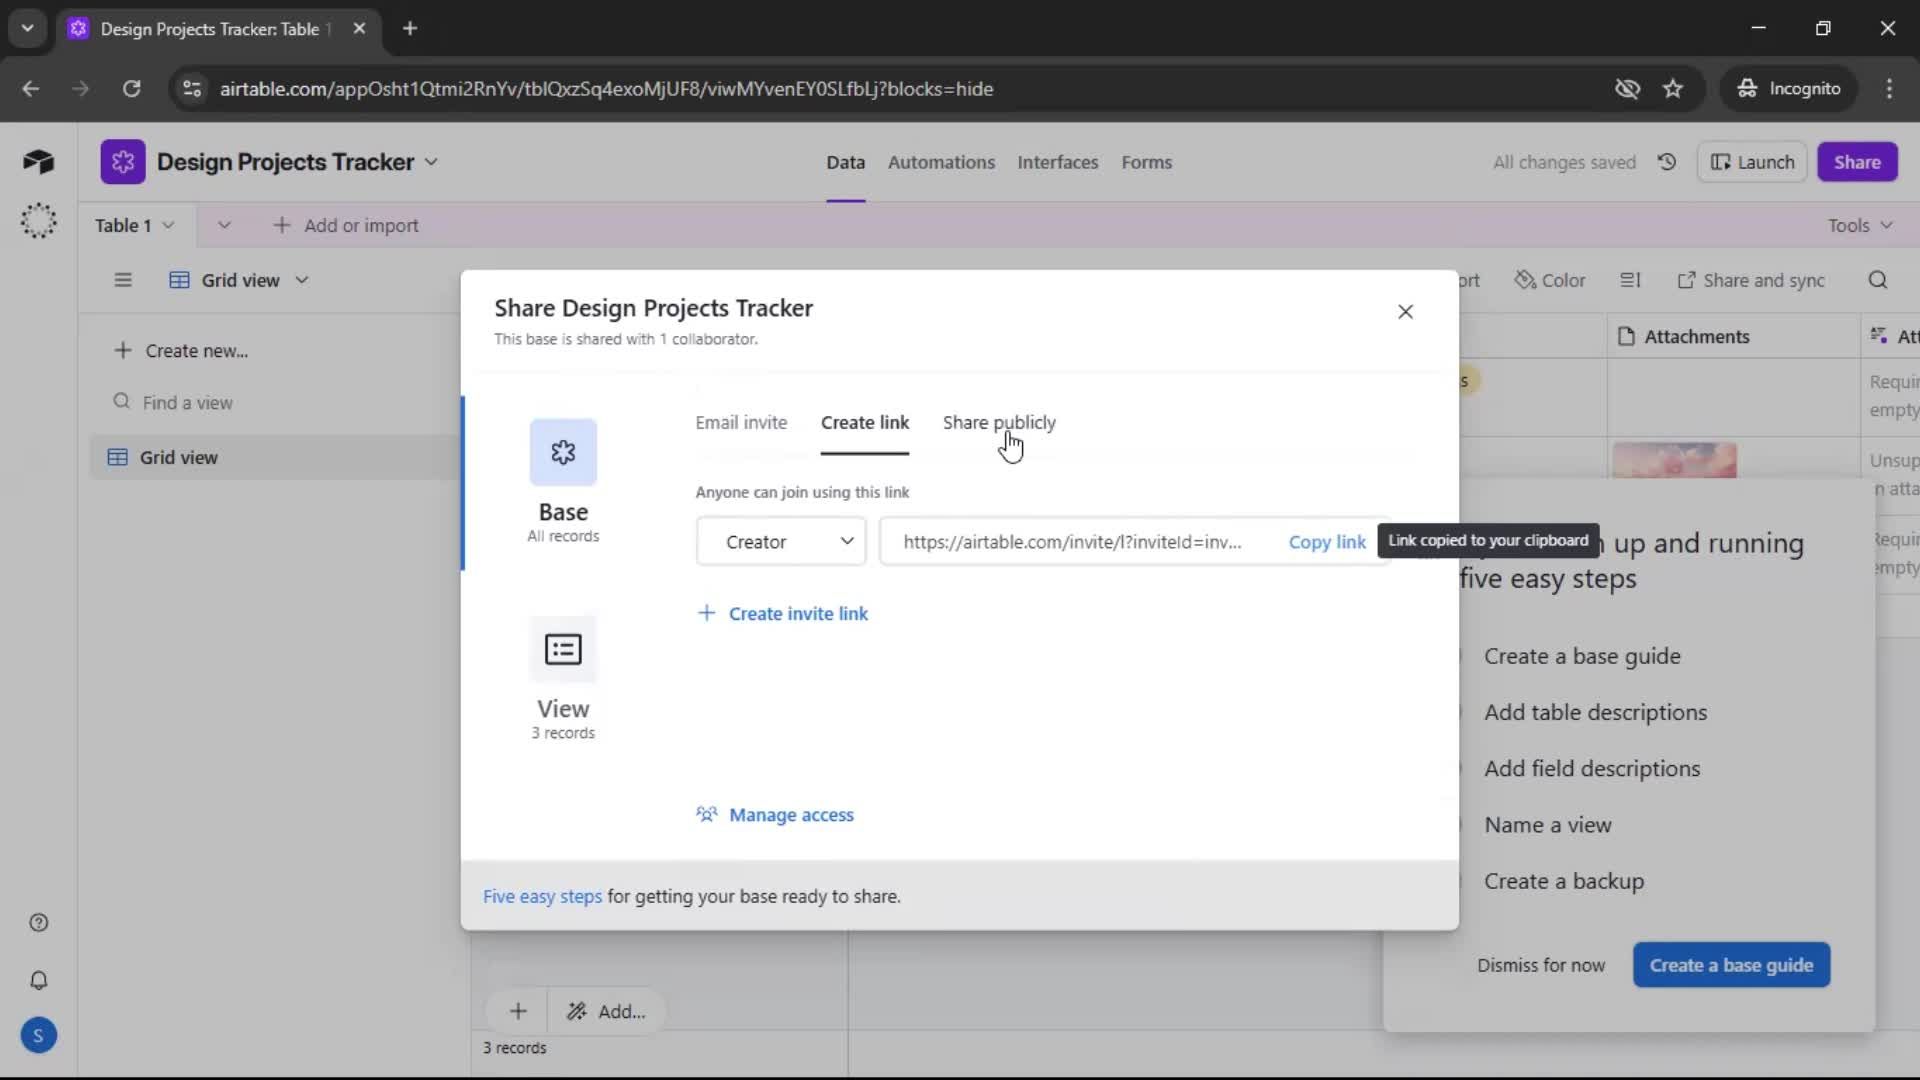Image resolution: width=1920 pixels, height=1080 pixels.
Task: Open the tables list chevron
Action: (x=224, y=226)
